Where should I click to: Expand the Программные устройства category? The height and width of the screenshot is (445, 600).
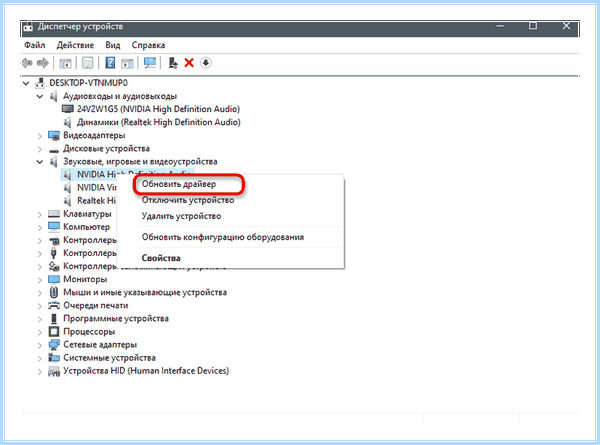[x=39, y=319]
